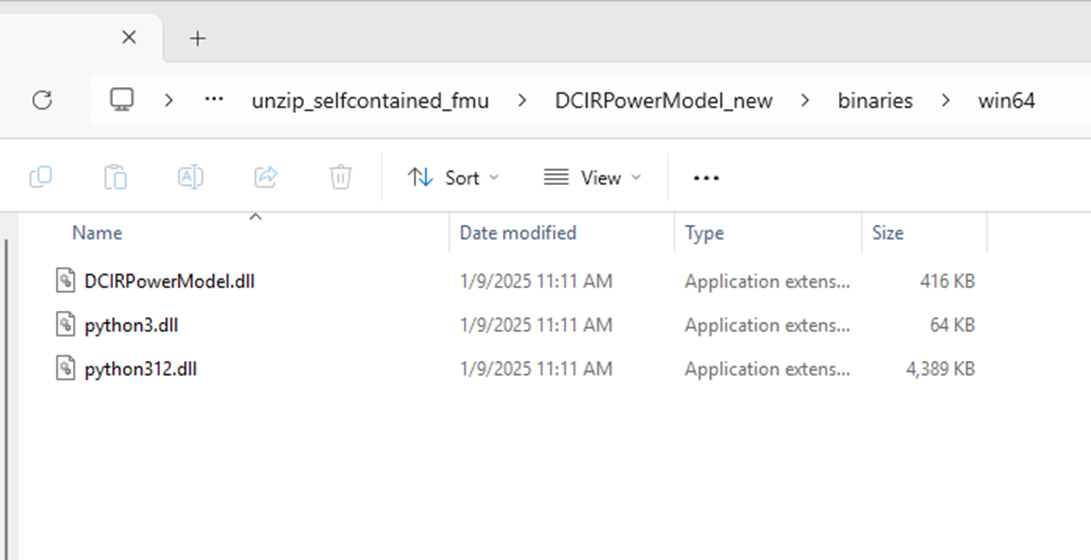
Task: Add a new Explorer tab
Action: coord(198,39)
